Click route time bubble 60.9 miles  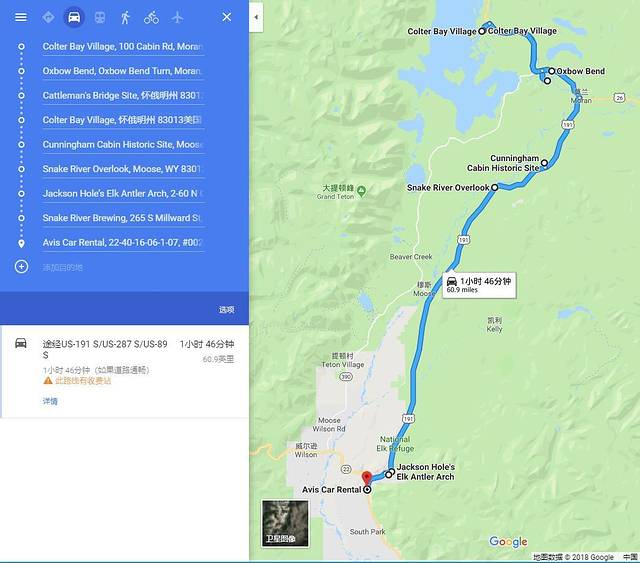(479, 285)
